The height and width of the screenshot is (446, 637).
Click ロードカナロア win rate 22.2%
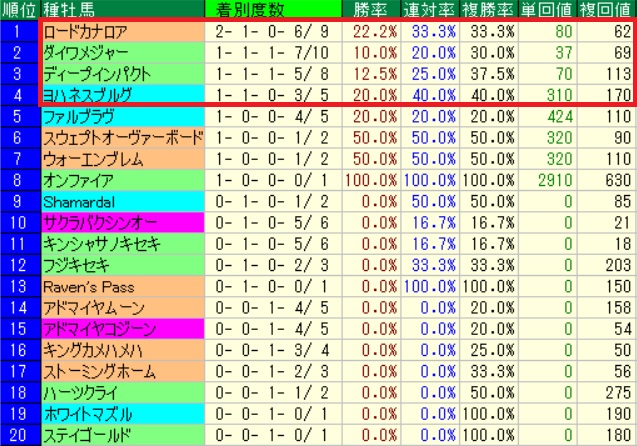(371, 31)
